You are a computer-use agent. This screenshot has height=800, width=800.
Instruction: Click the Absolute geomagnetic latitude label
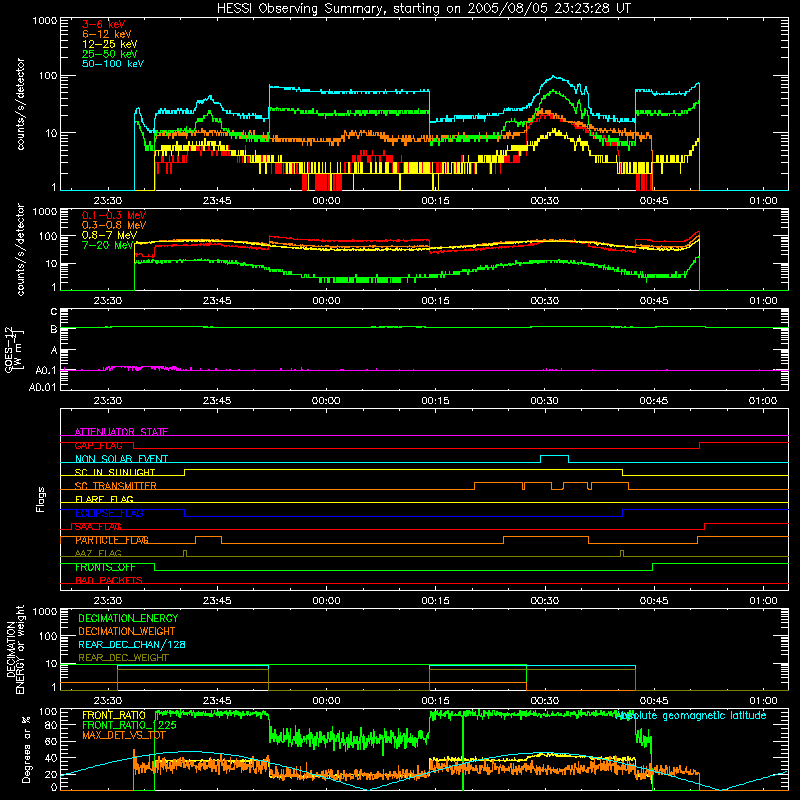(691, 715)
